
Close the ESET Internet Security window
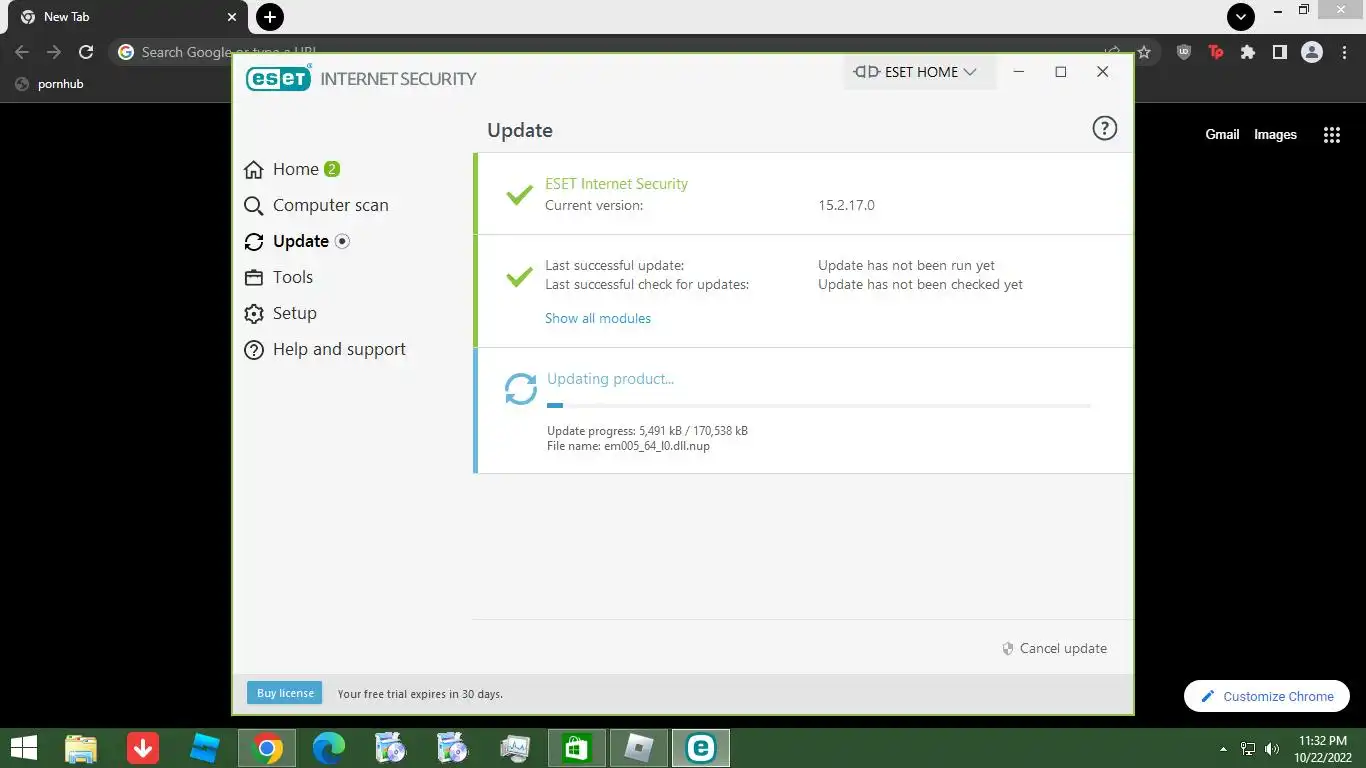(x=1102, y=72)
